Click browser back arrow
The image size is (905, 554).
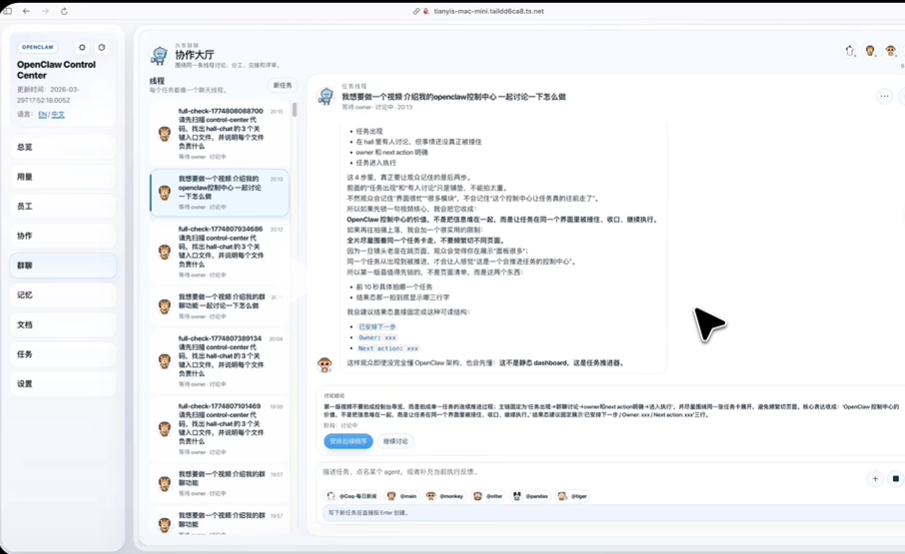(26, 11)
